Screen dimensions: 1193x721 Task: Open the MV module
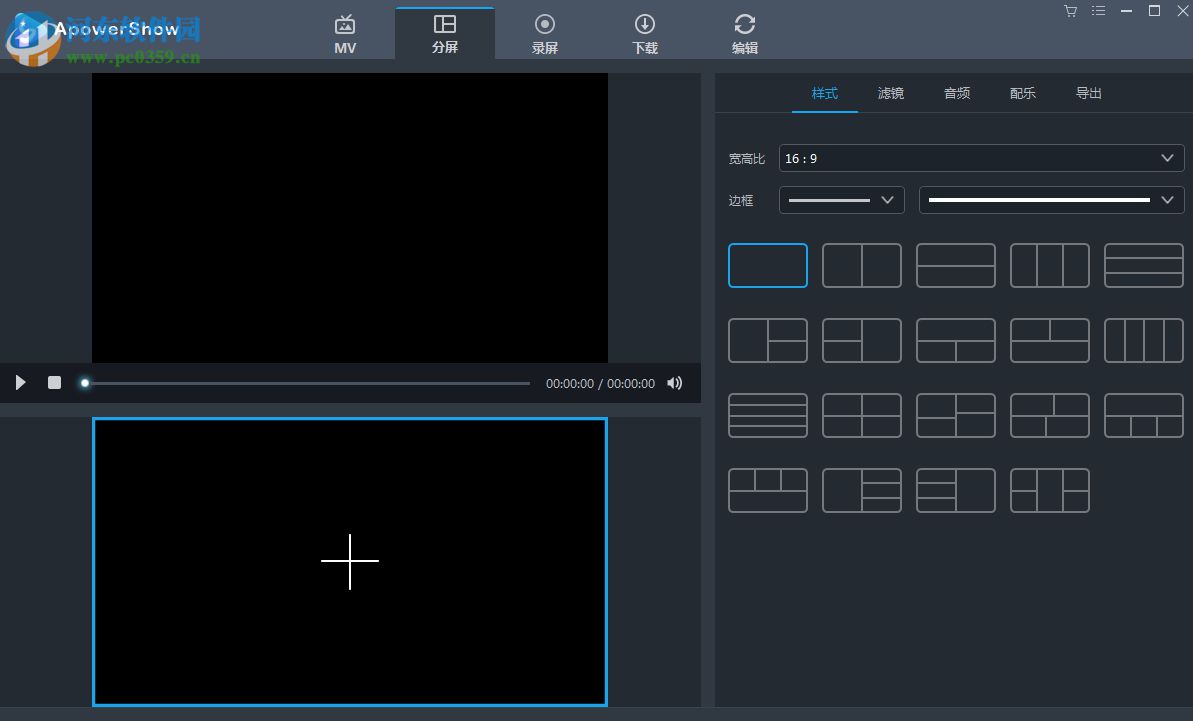point(345,34)
